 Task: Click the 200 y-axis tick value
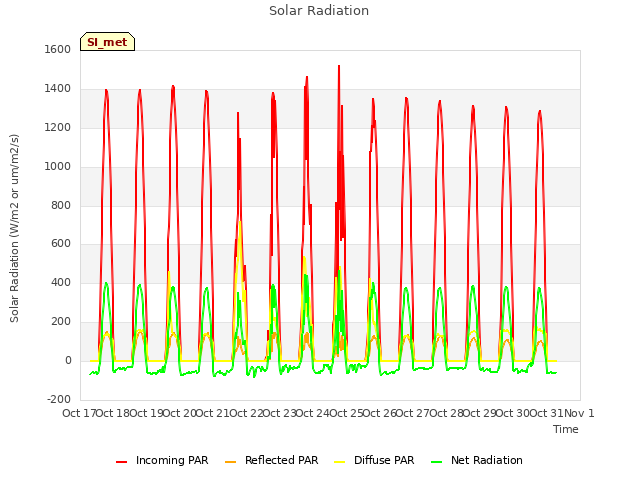tap(61, 322)
